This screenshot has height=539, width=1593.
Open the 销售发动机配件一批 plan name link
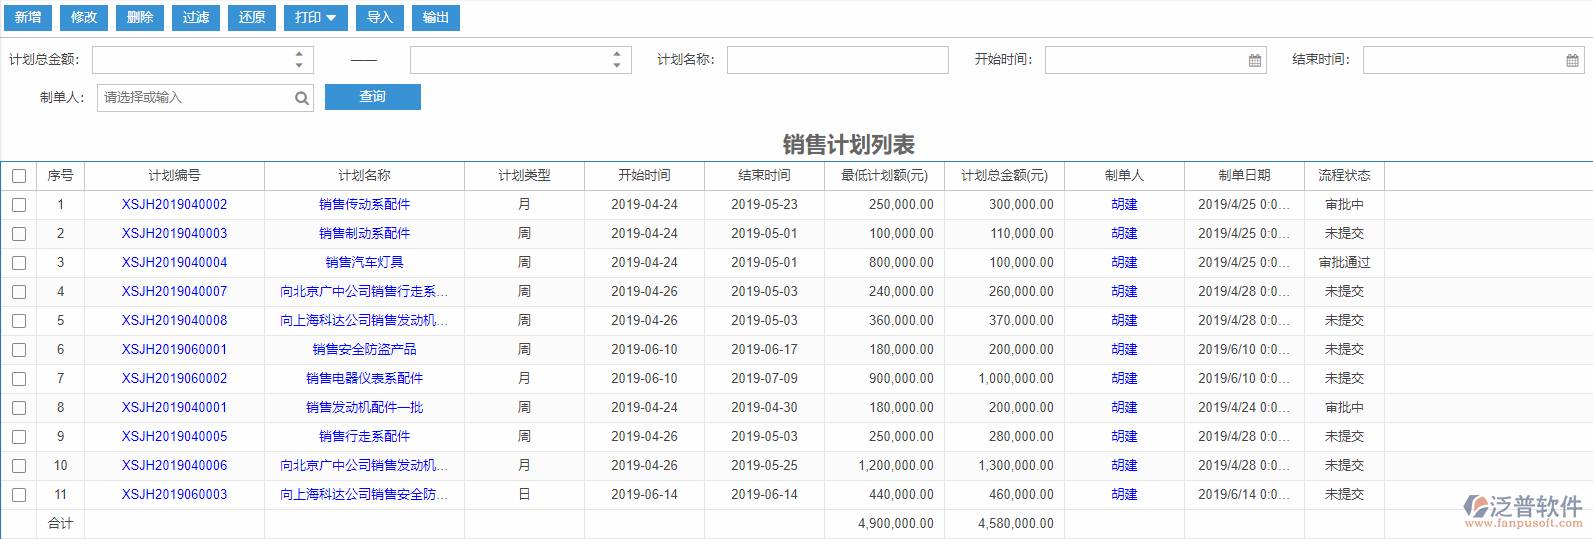(365, 408)
